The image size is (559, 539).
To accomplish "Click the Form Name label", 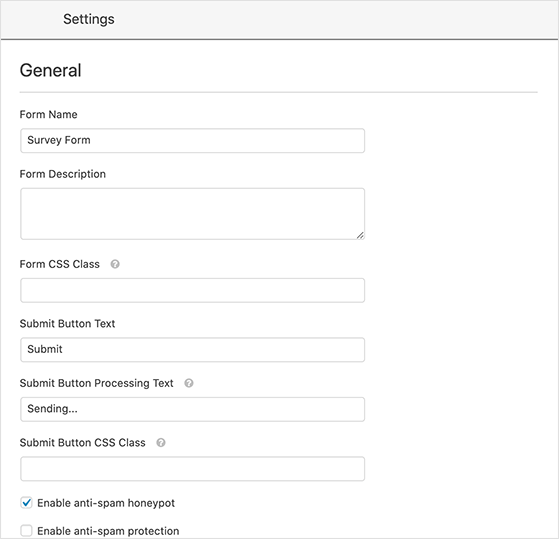I will 48,114.
